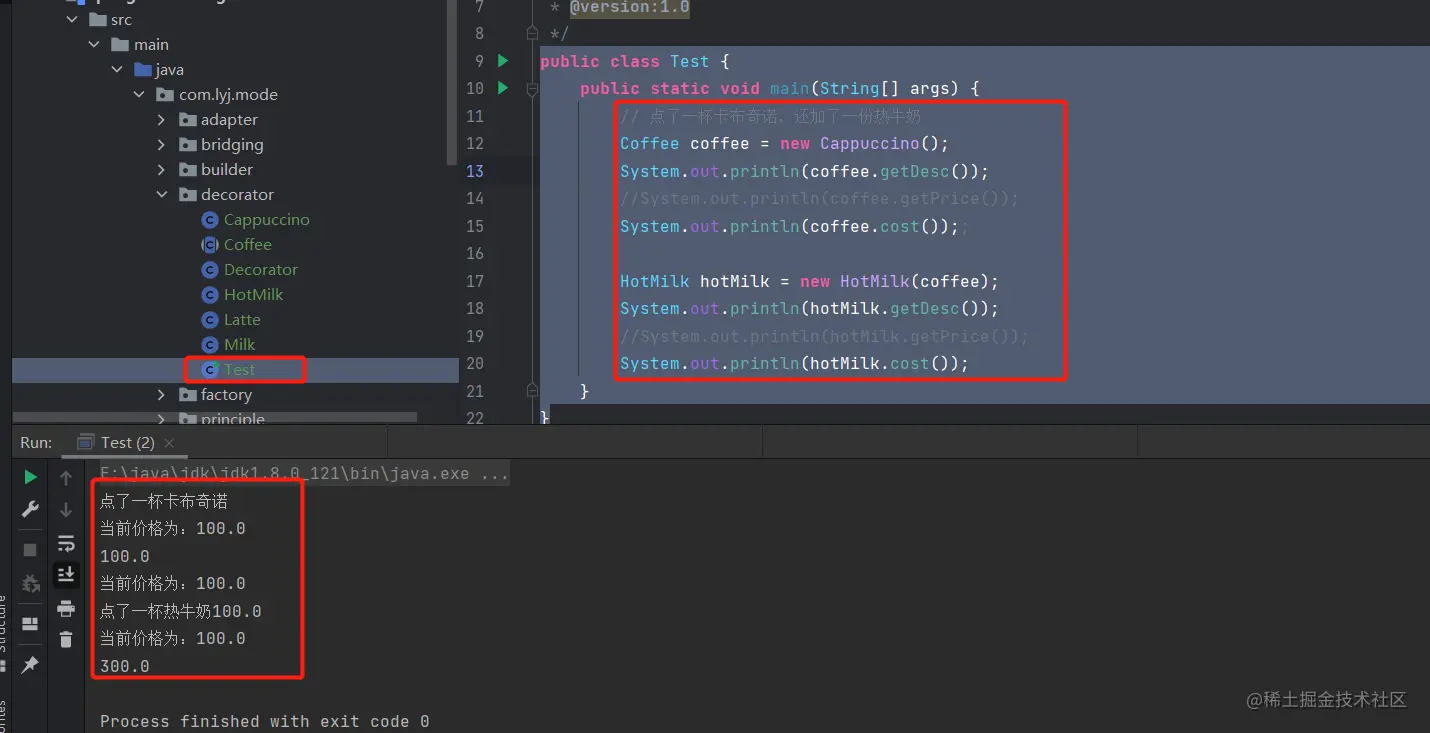
Task: Expand the folded java.exe command line
Action: 305,473
